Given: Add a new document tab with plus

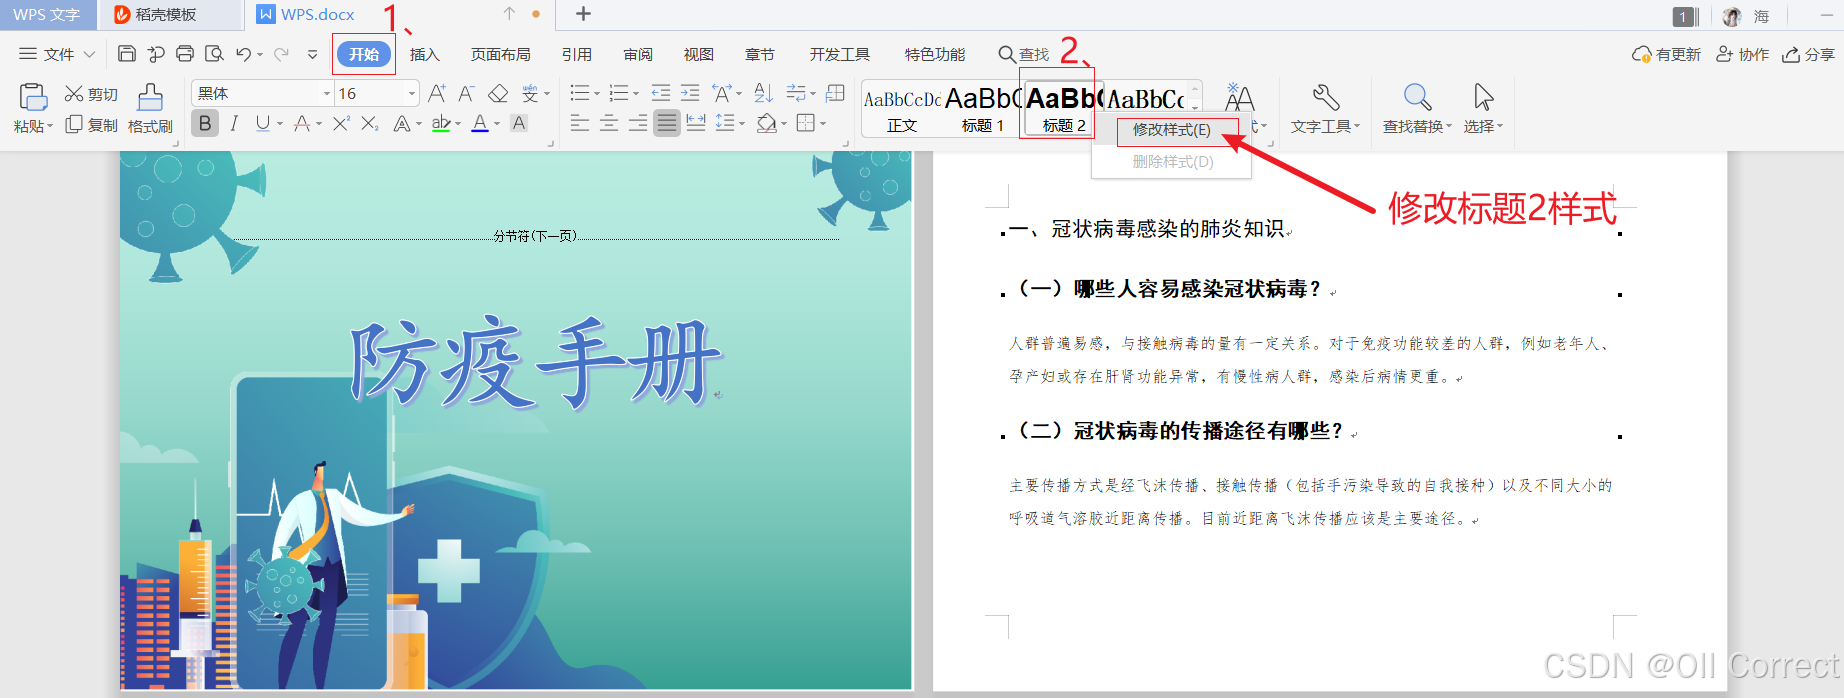Looking at the screenshot, I should 584,14.
